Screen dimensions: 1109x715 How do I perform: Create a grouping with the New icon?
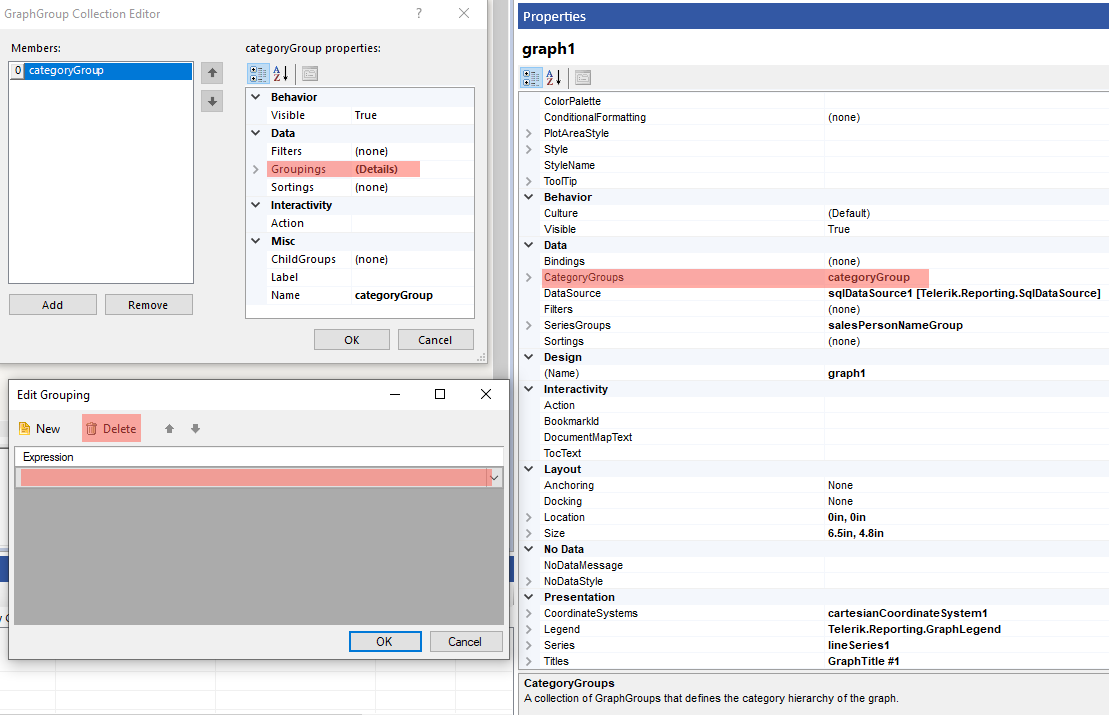(40, 427)
